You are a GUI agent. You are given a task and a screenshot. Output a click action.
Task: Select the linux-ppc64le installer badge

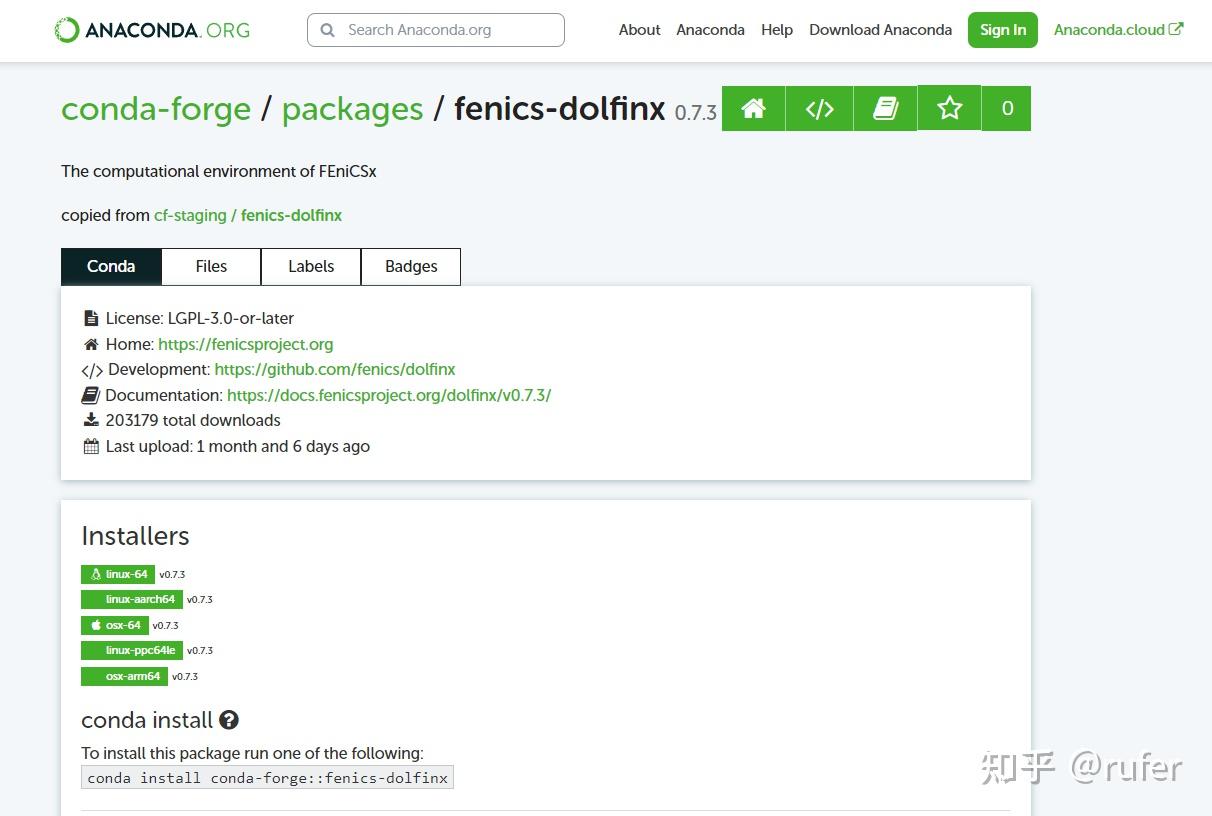coord(131,650)
